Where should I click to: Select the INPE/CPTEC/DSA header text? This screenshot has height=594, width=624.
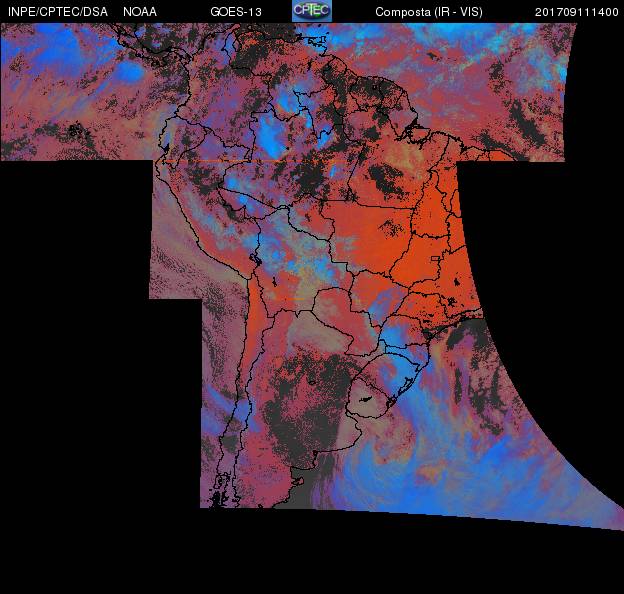[58, 12]
